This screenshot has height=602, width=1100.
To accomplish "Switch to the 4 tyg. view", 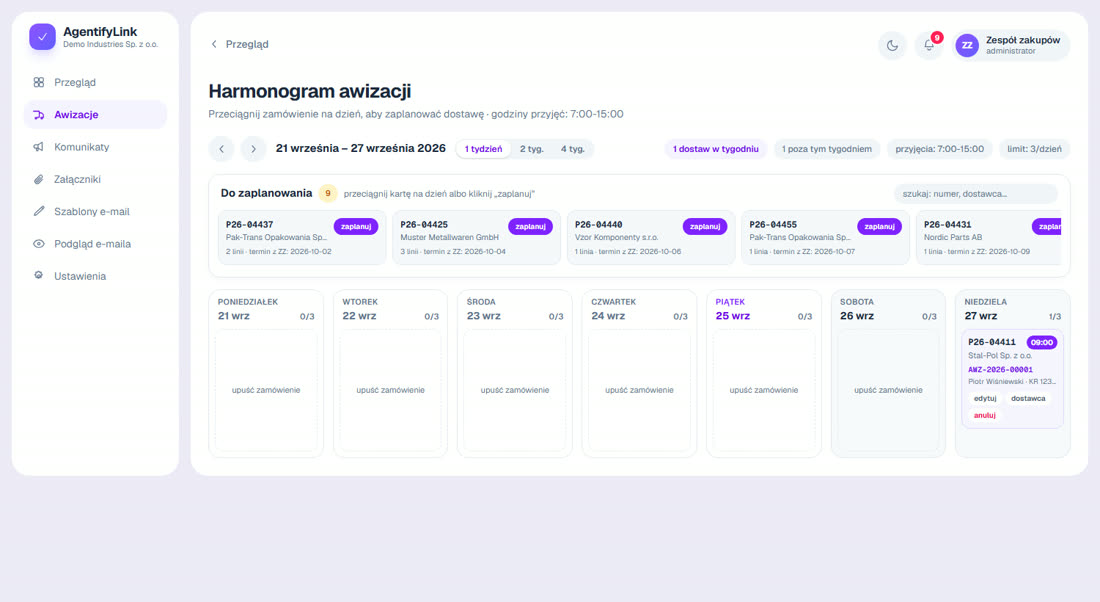I will pyautogui.click(x=572, y=149).
